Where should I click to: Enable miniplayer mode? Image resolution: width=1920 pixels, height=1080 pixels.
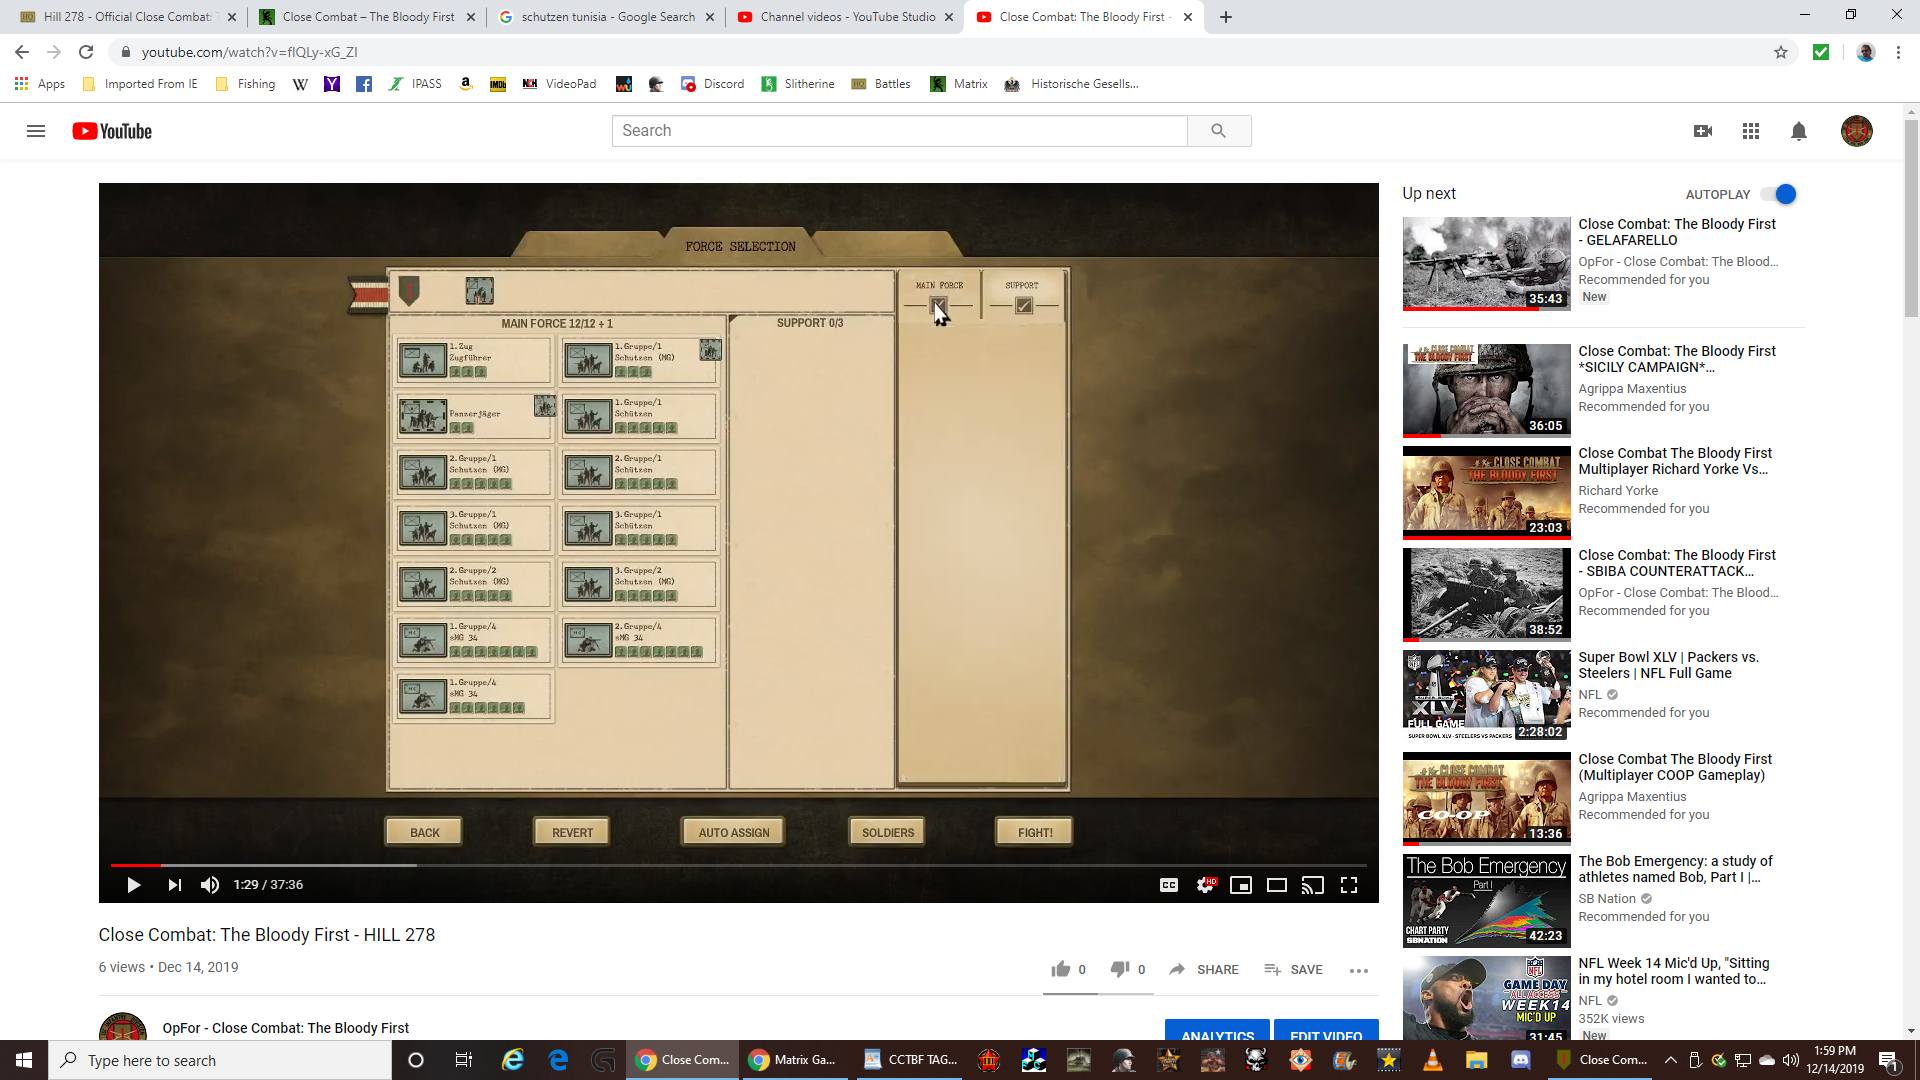click(x=1241, y=885)
